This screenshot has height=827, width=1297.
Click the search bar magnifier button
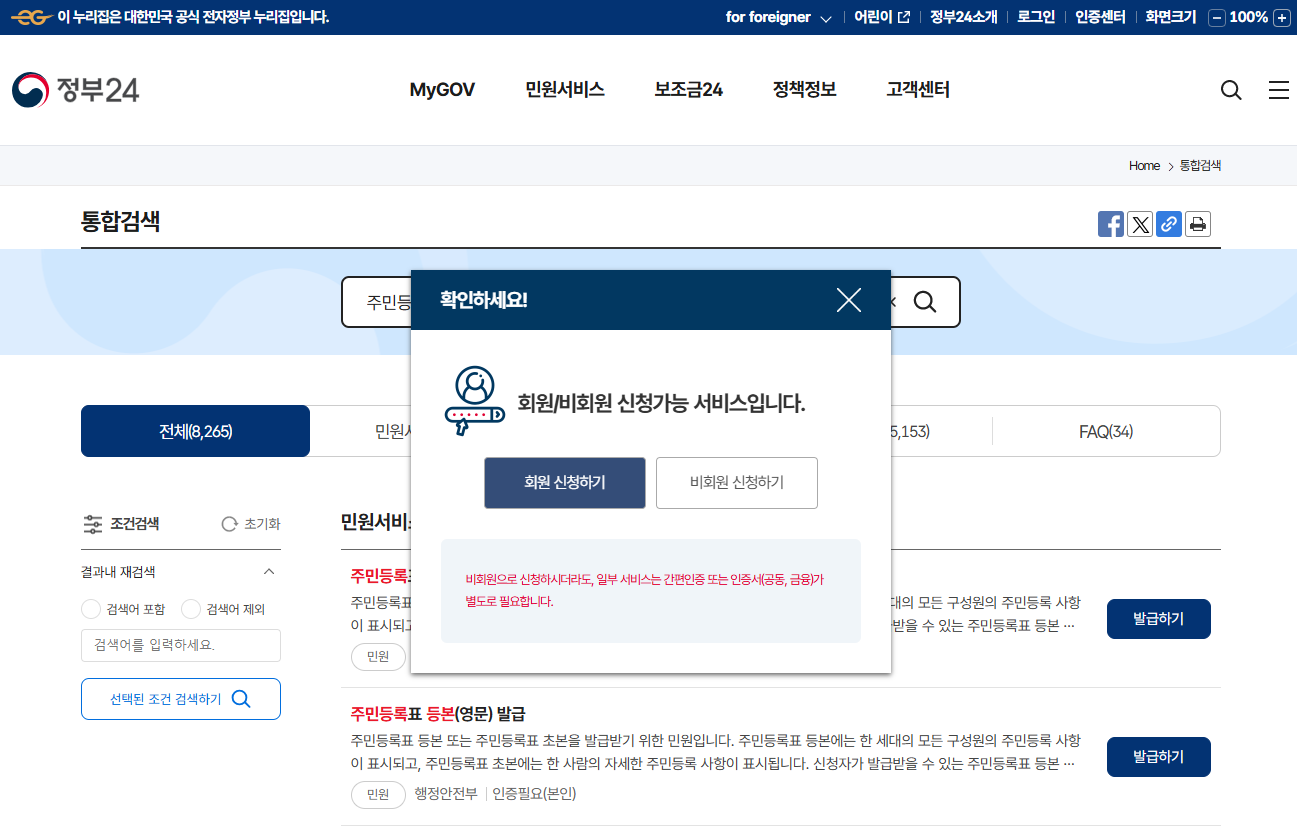coord(925,302)
